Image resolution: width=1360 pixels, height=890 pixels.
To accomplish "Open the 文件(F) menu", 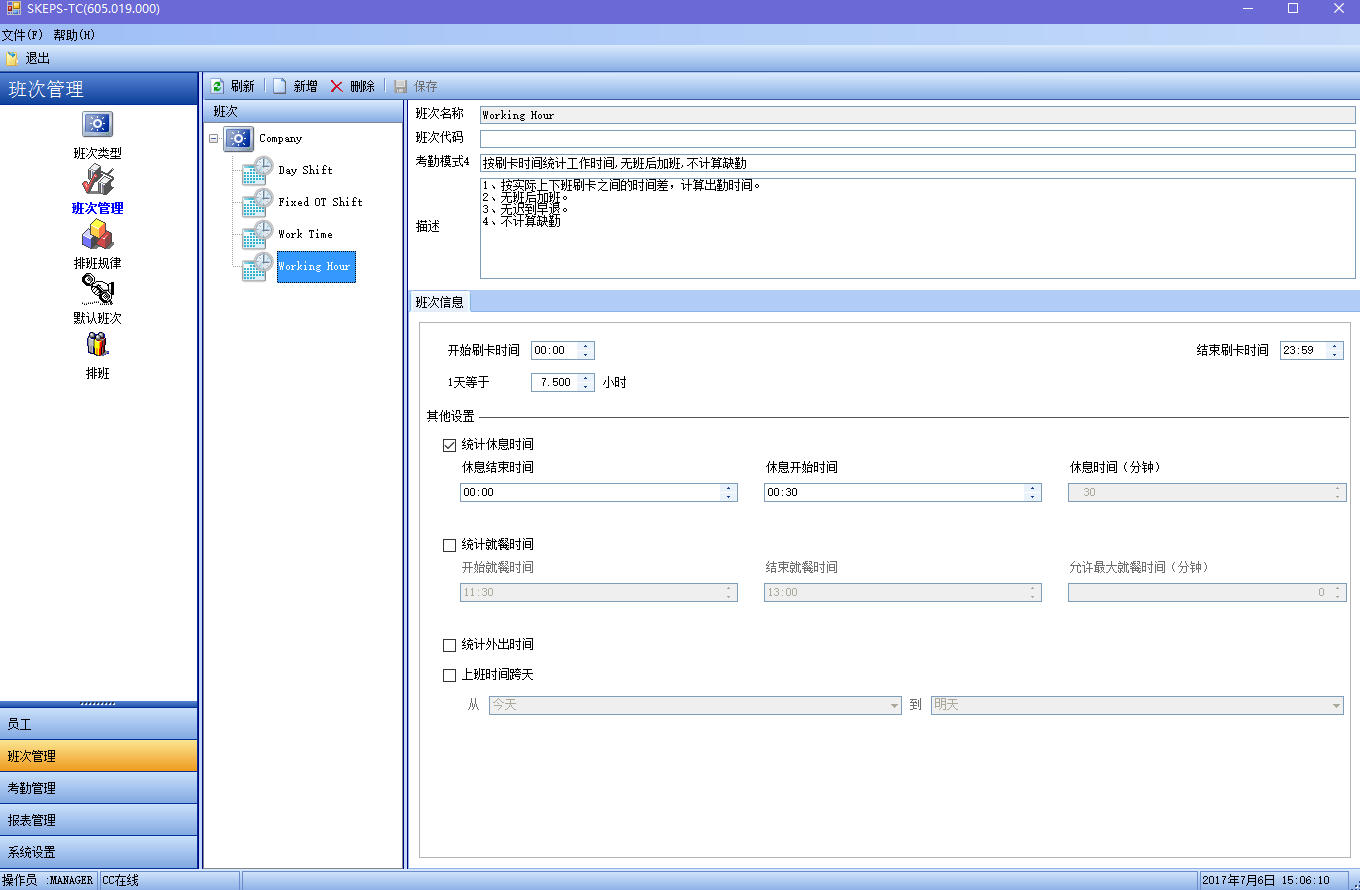I will click(x=22, y=35).
